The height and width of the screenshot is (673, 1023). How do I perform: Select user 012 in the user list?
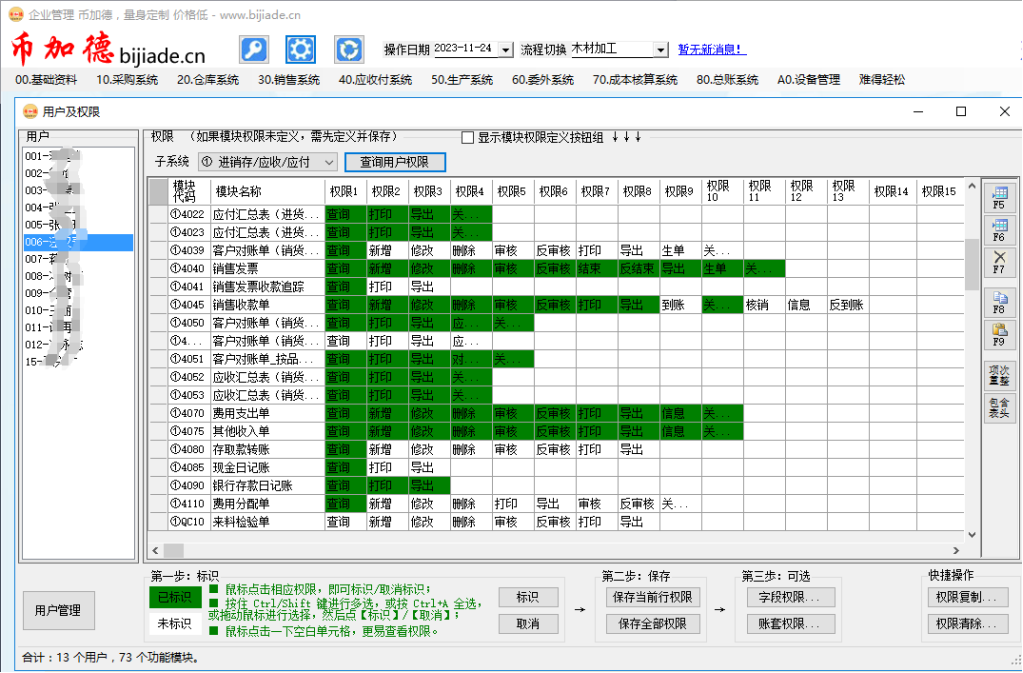(x=78, y=344)
